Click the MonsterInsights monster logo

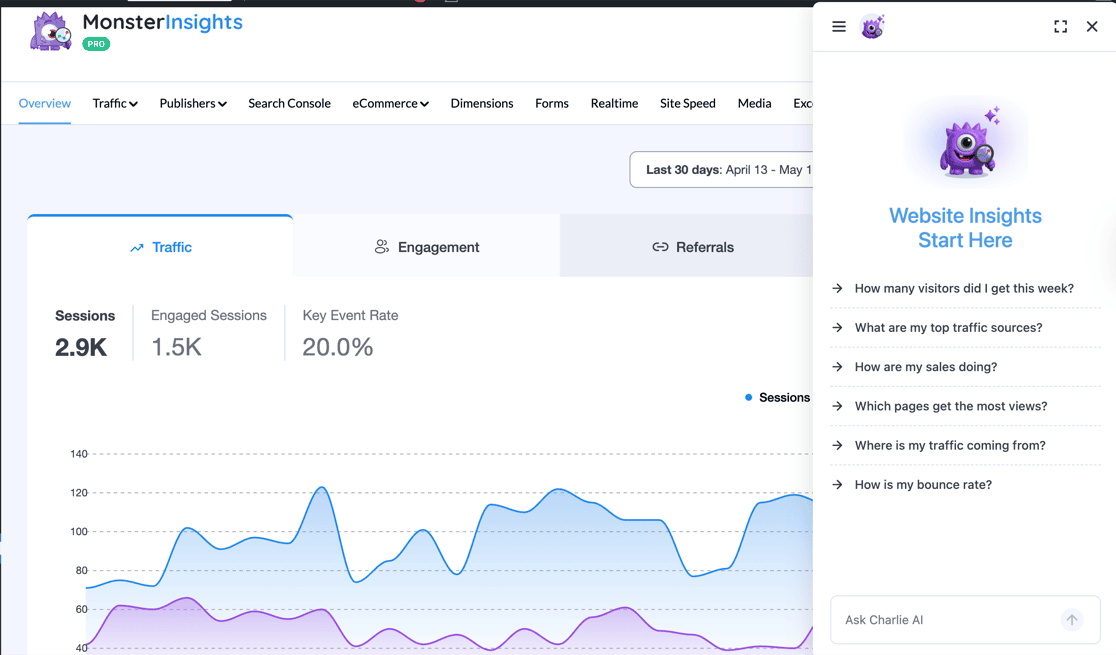pos(51,31)
